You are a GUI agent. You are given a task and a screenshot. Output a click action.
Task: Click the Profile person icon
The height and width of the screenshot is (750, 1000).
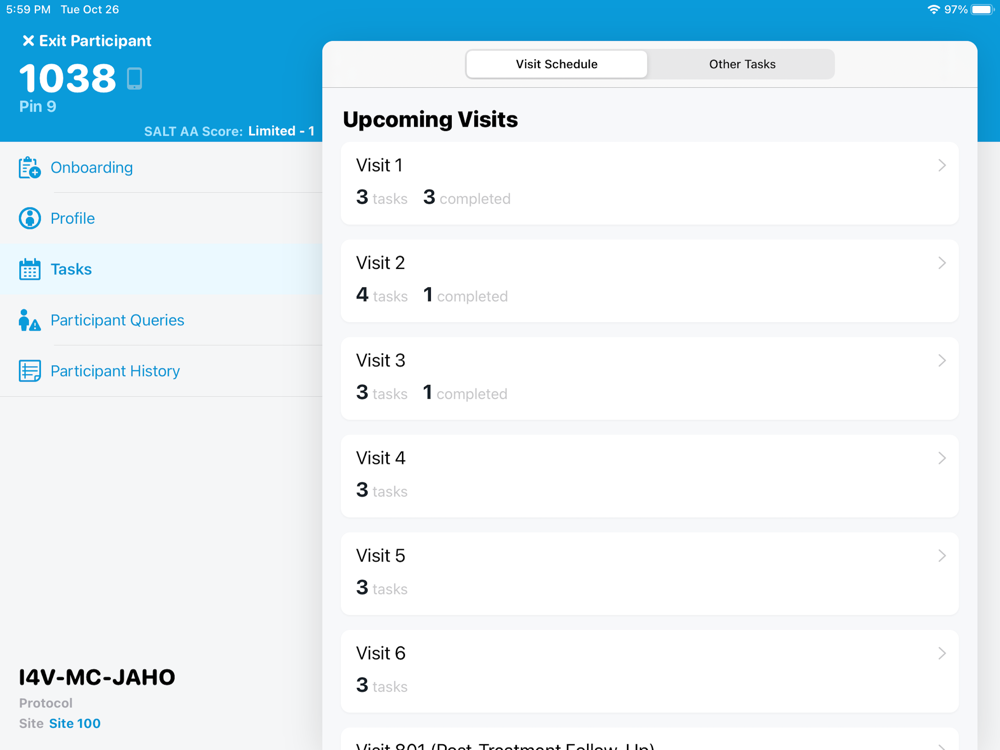pyautogui.click(x=29, y=218)
